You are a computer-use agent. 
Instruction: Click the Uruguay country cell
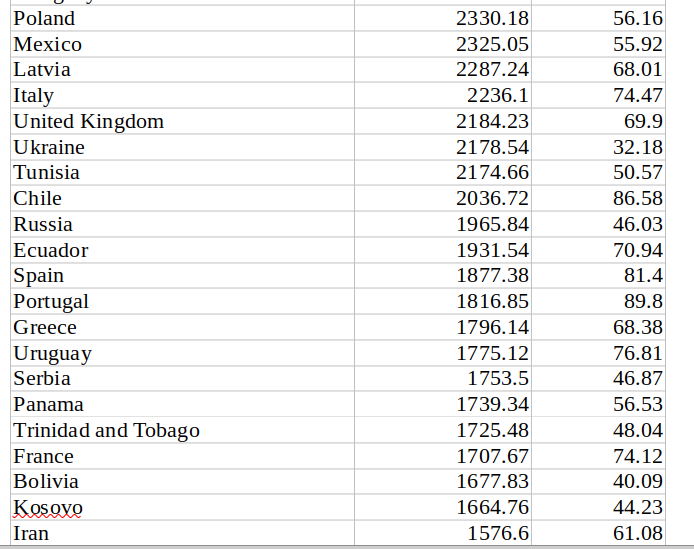182,353
